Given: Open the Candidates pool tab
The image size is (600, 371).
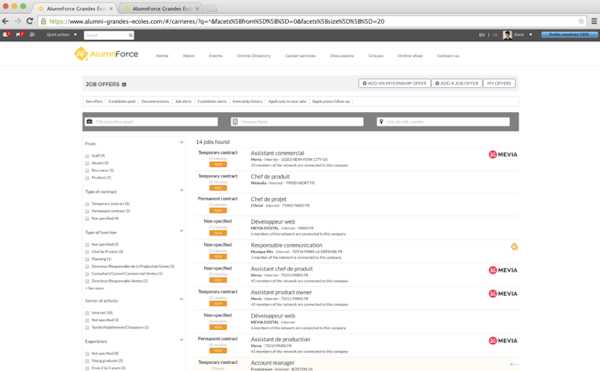Looking at the screenshot, I should coord(122,102).
